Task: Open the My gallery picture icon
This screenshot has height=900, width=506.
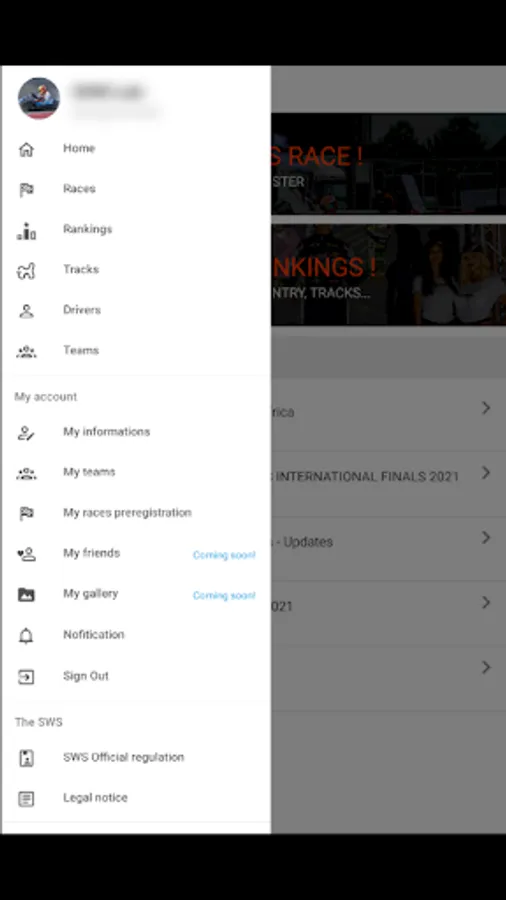Action: 26,595
